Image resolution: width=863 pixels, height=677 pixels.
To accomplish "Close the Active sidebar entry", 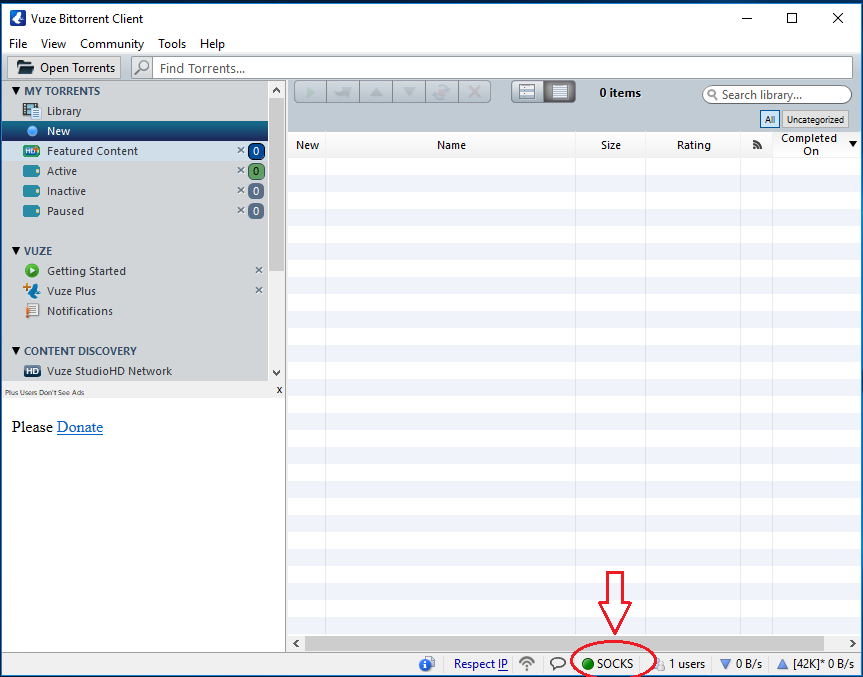I will coord(241,170).
